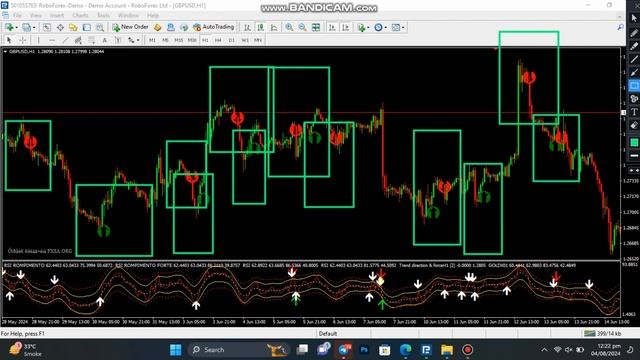Switch to M15 timeframe
Viewport: 640px width, 360px height.
click(178, 40)
